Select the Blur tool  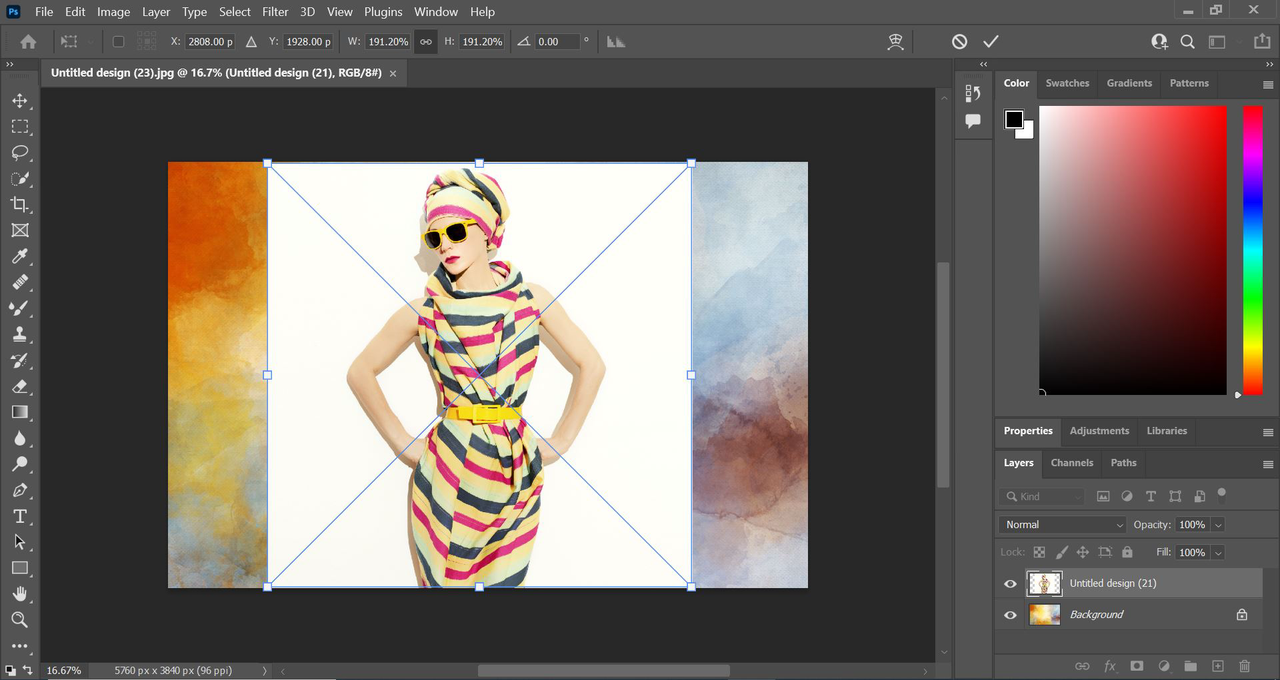coord(19,438)
